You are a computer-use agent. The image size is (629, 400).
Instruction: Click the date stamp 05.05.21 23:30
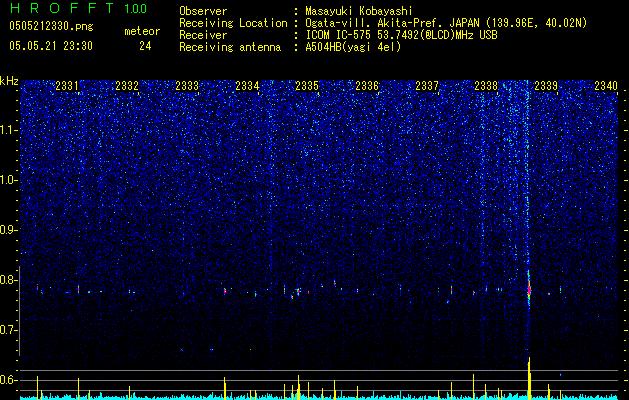[51, 46]
